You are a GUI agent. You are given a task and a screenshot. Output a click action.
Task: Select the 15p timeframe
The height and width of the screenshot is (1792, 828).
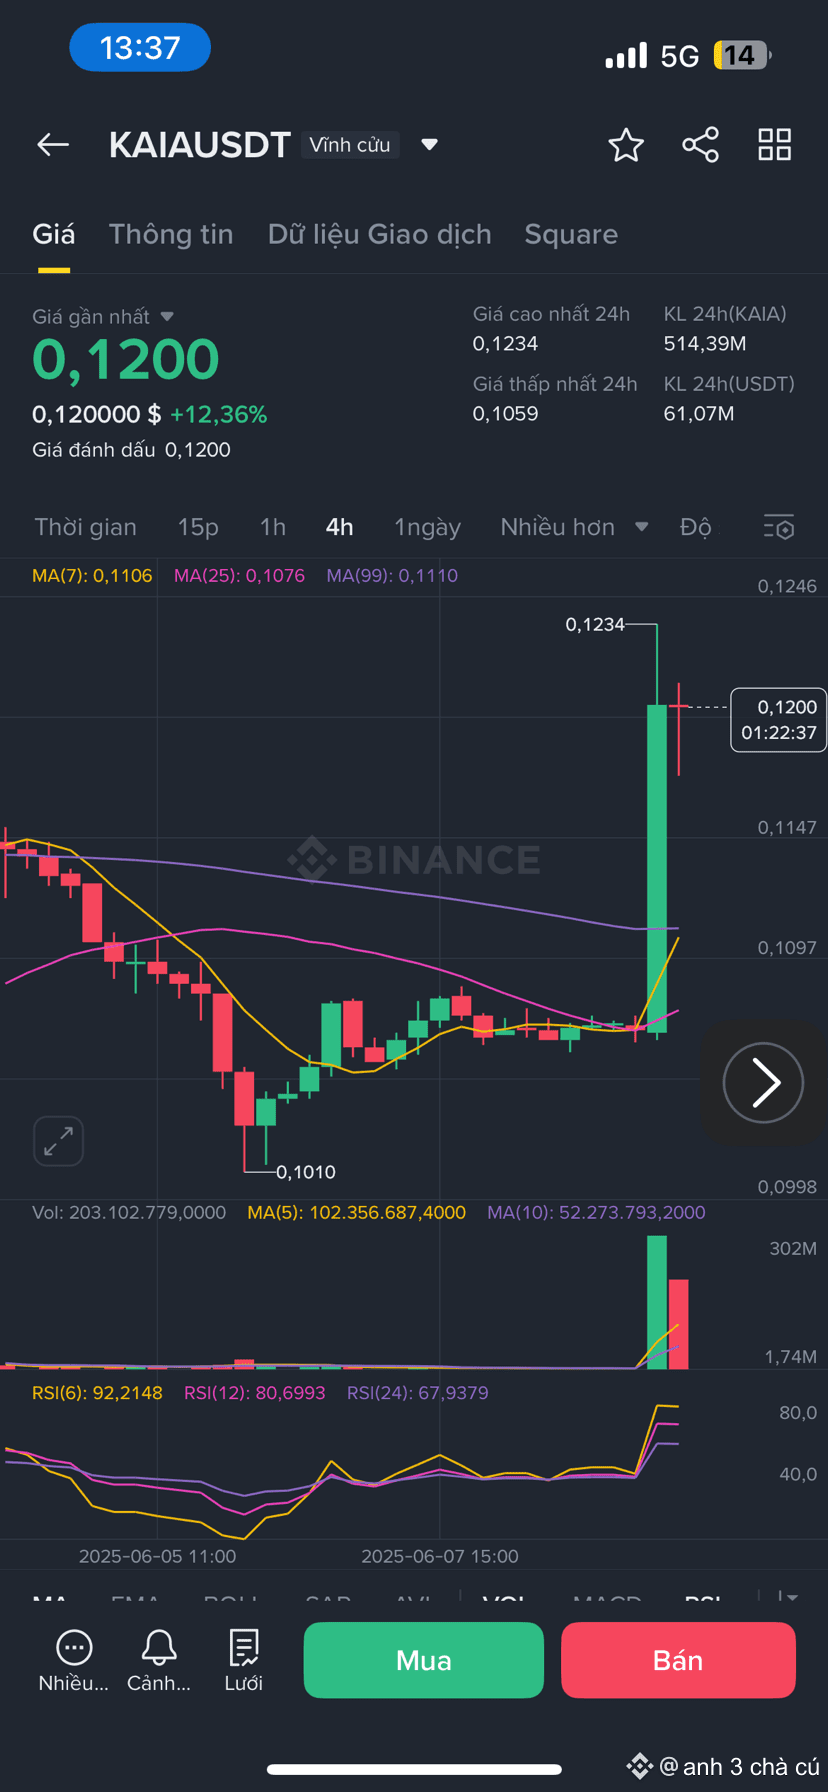198,527
